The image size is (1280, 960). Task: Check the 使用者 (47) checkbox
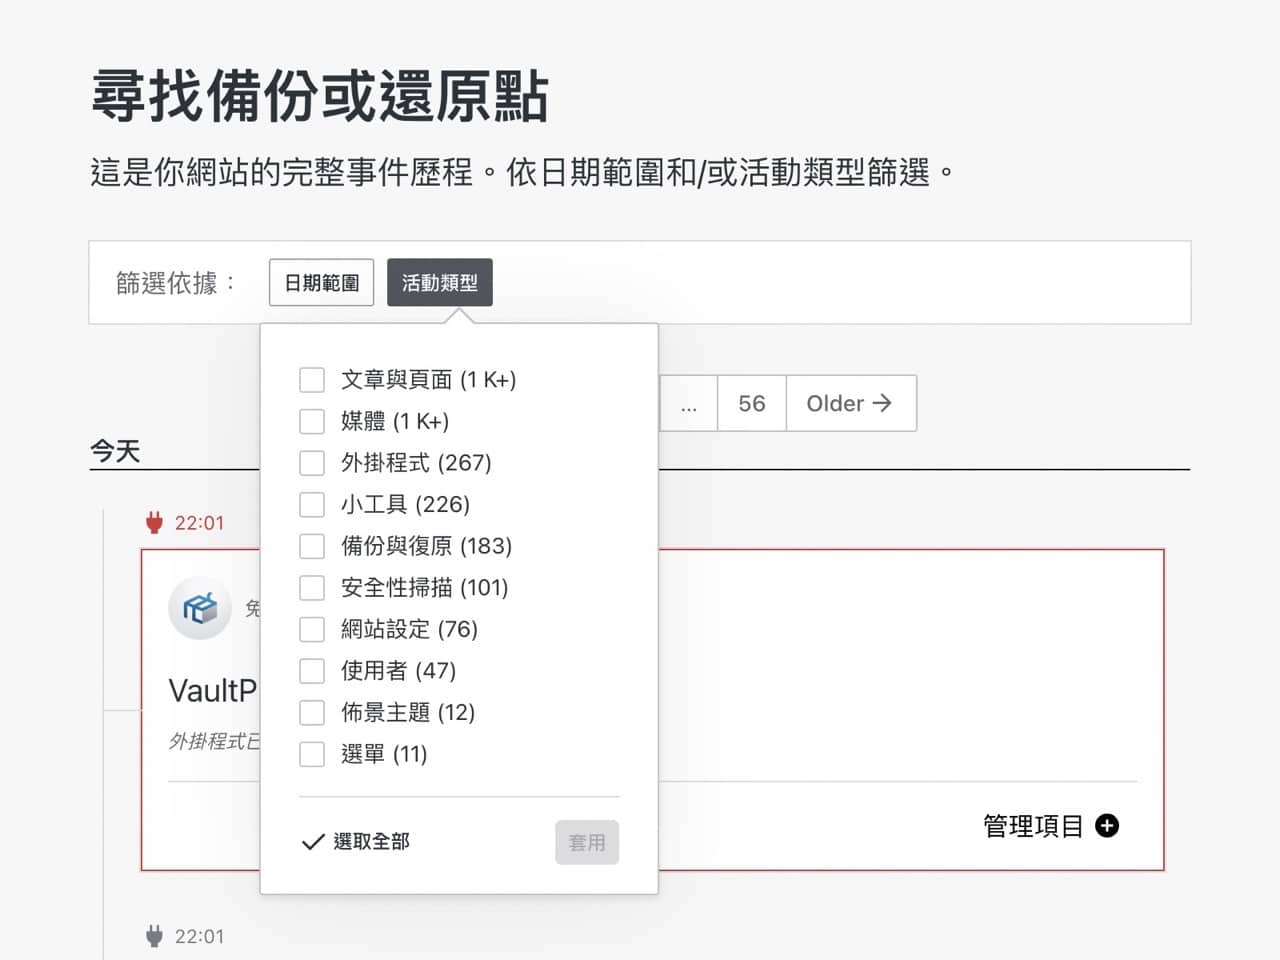312,671
